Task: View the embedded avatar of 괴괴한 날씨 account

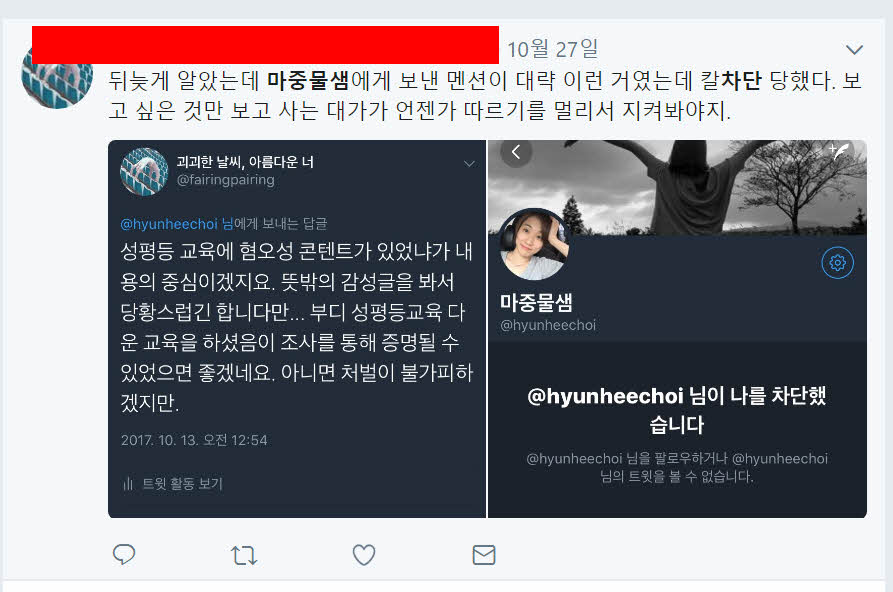Action: click(144, 172)
